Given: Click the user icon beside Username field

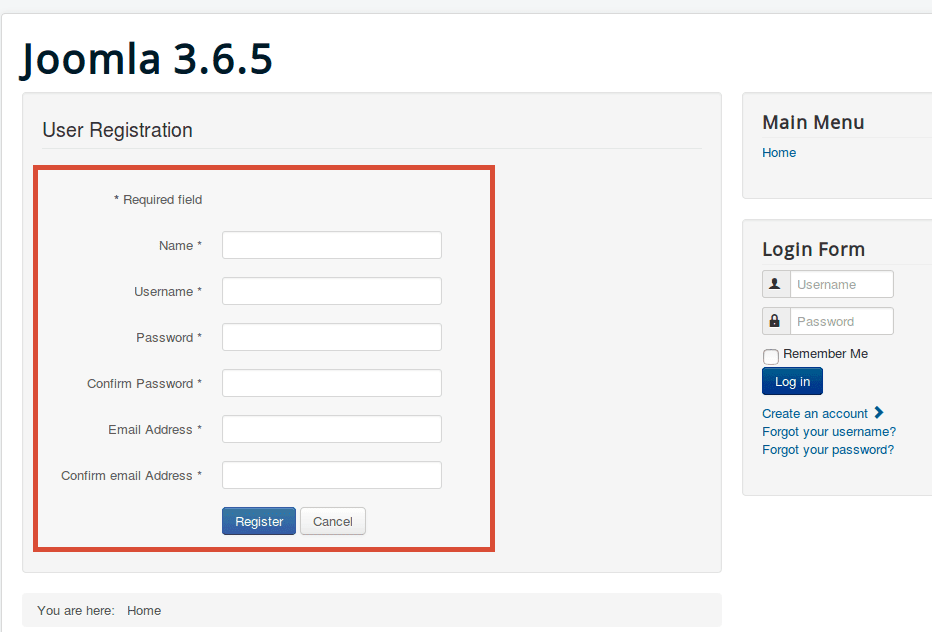Looking at the screenshot, I should click(776, 284).
